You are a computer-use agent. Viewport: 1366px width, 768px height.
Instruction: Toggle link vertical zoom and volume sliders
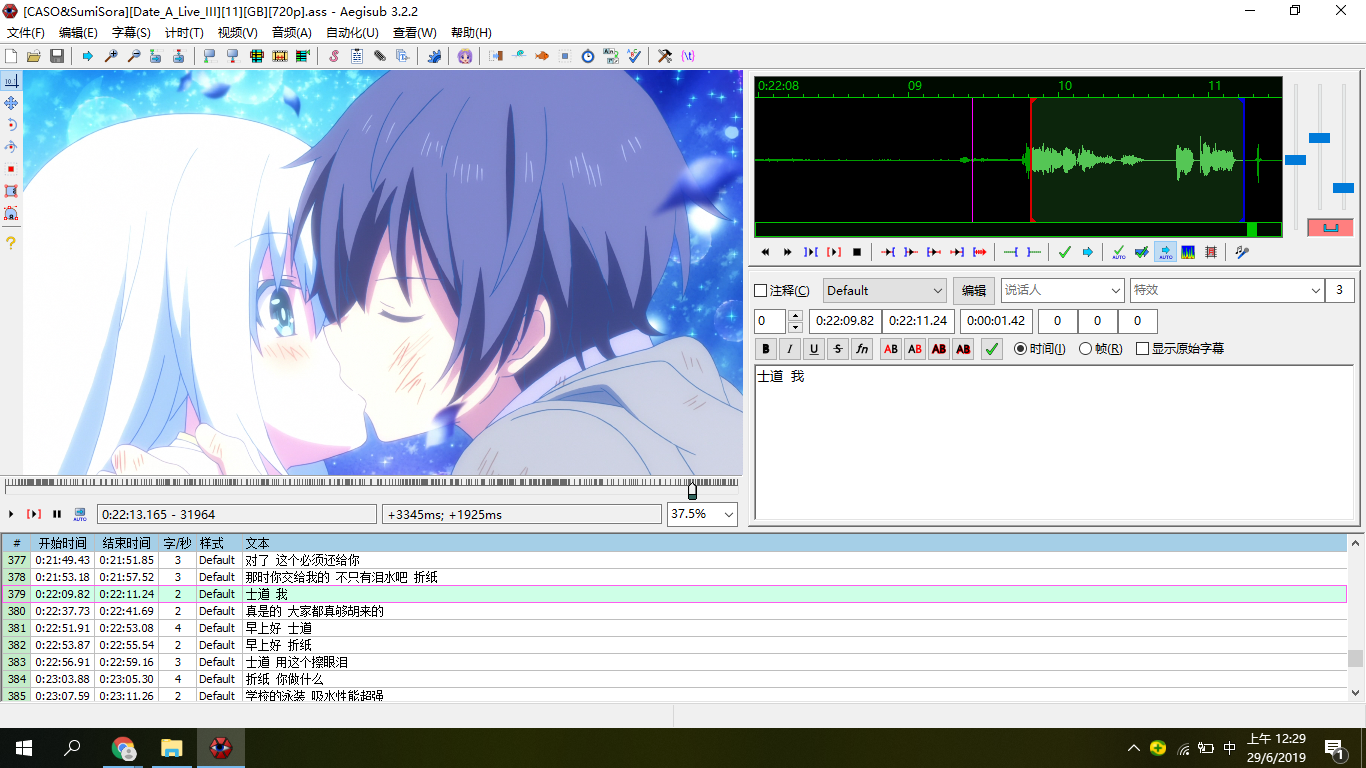coord(1330,227)
